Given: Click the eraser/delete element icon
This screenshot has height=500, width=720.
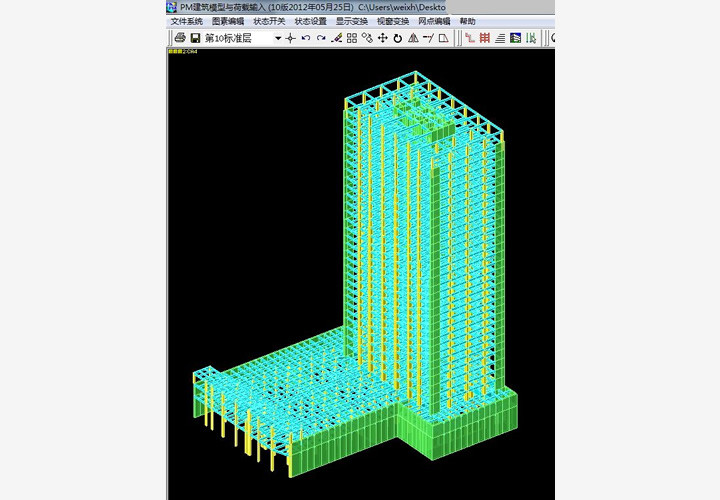Looking at the screenshot, I should (337, 38).
